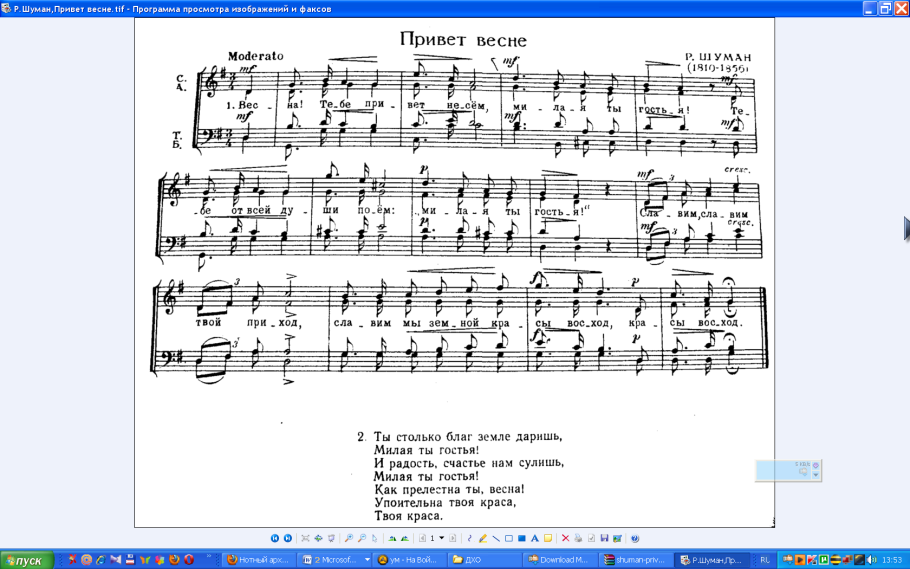The width and height of the screenshot is (910, 569).
Task: Rotate the image clockwise
Action: pos(393,538)
